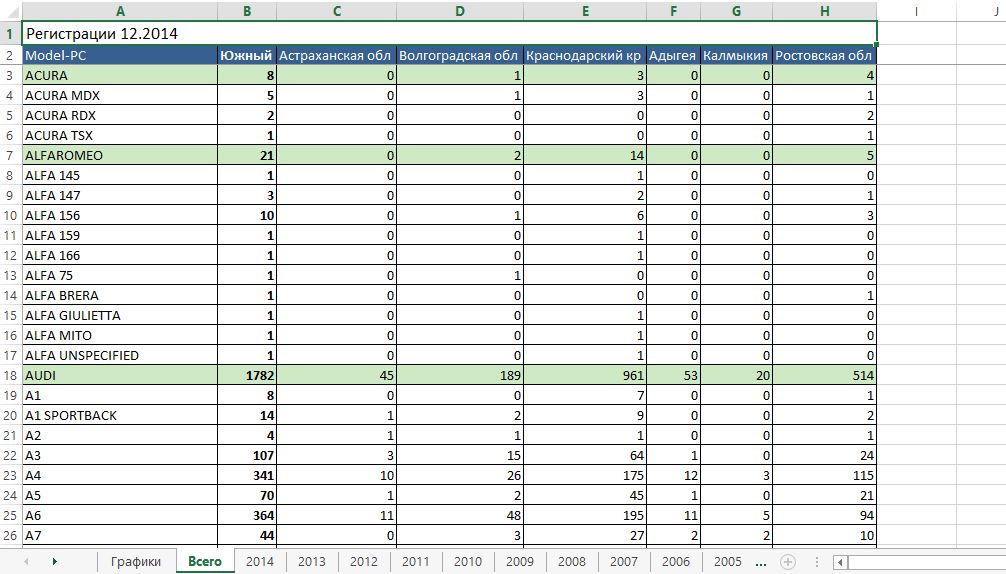The width and height of the screenshot is (1006, 574).
Task: Open the 2006 sheet tab
Action: pos(676,561)
